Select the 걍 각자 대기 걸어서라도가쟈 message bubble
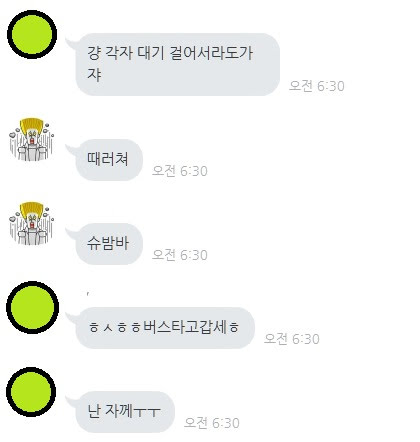Screen dimensions: 420x442 tap(178, 64)
